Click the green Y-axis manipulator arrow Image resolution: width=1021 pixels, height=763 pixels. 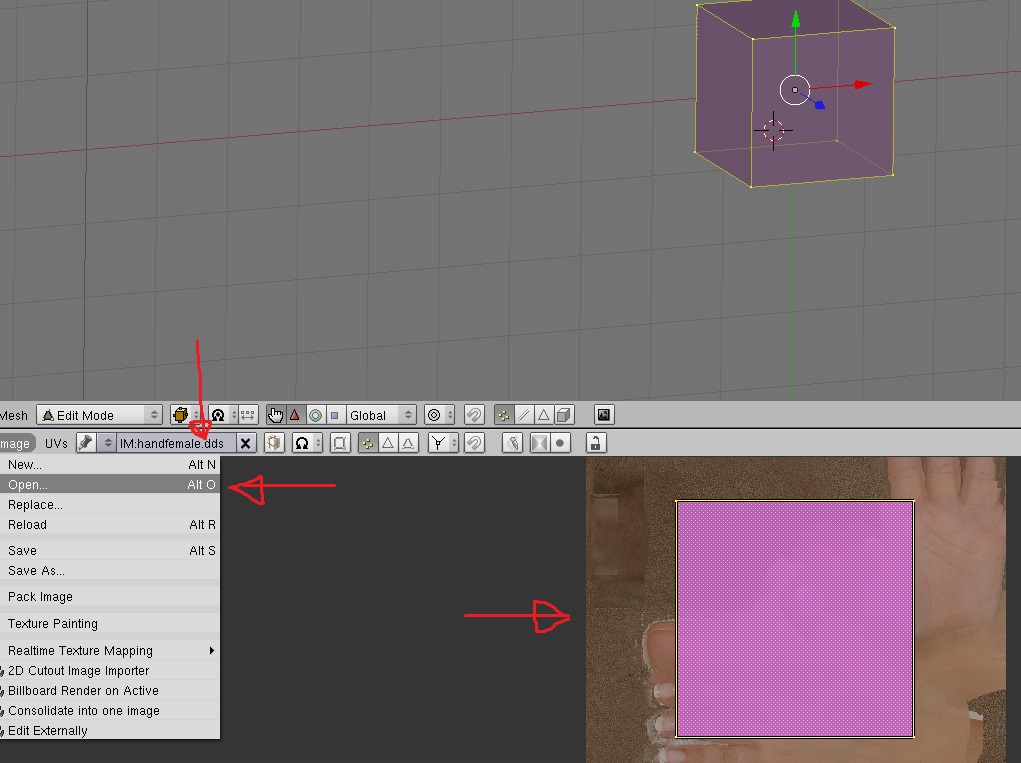click(x=795, y=20)
